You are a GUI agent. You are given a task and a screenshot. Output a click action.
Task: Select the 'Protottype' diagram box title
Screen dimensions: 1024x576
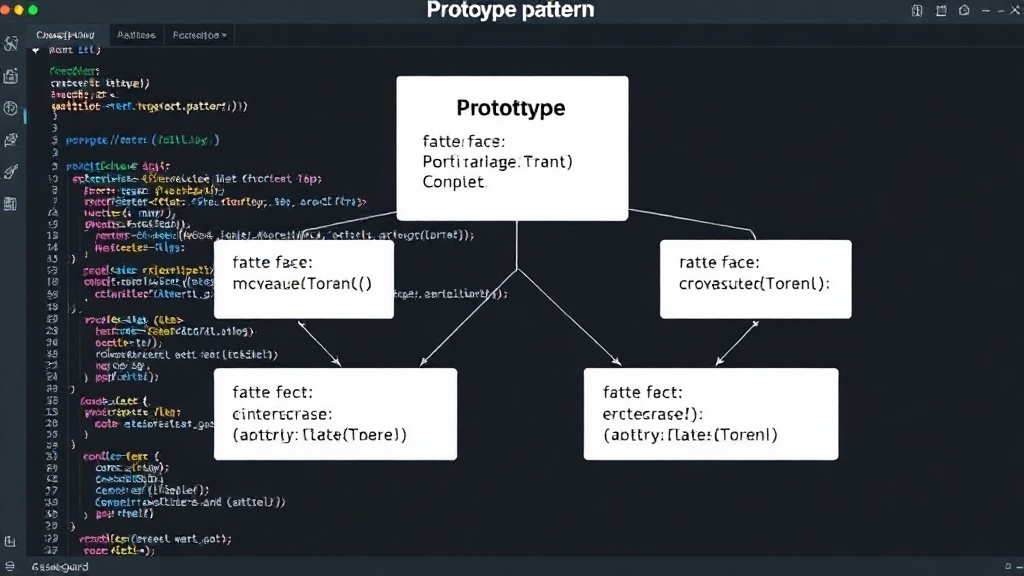pos(511,108)
